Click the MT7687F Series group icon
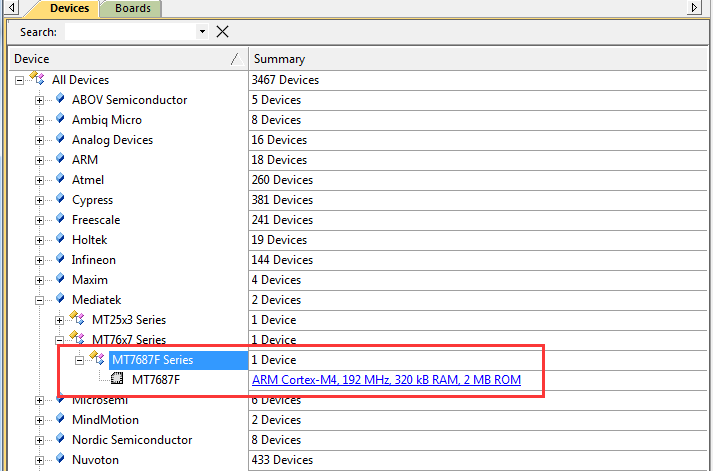 point(97,358)
